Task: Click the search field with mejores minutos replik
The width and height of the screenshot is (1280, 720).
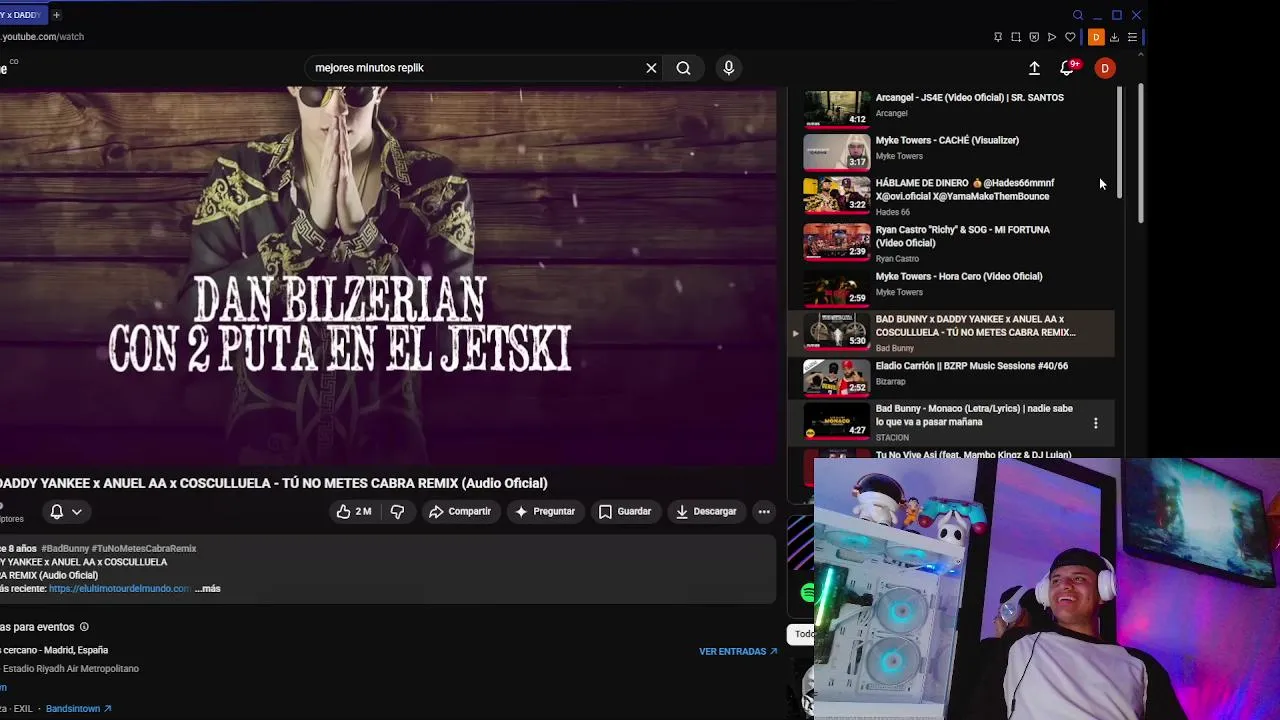Action: (475, 68)
